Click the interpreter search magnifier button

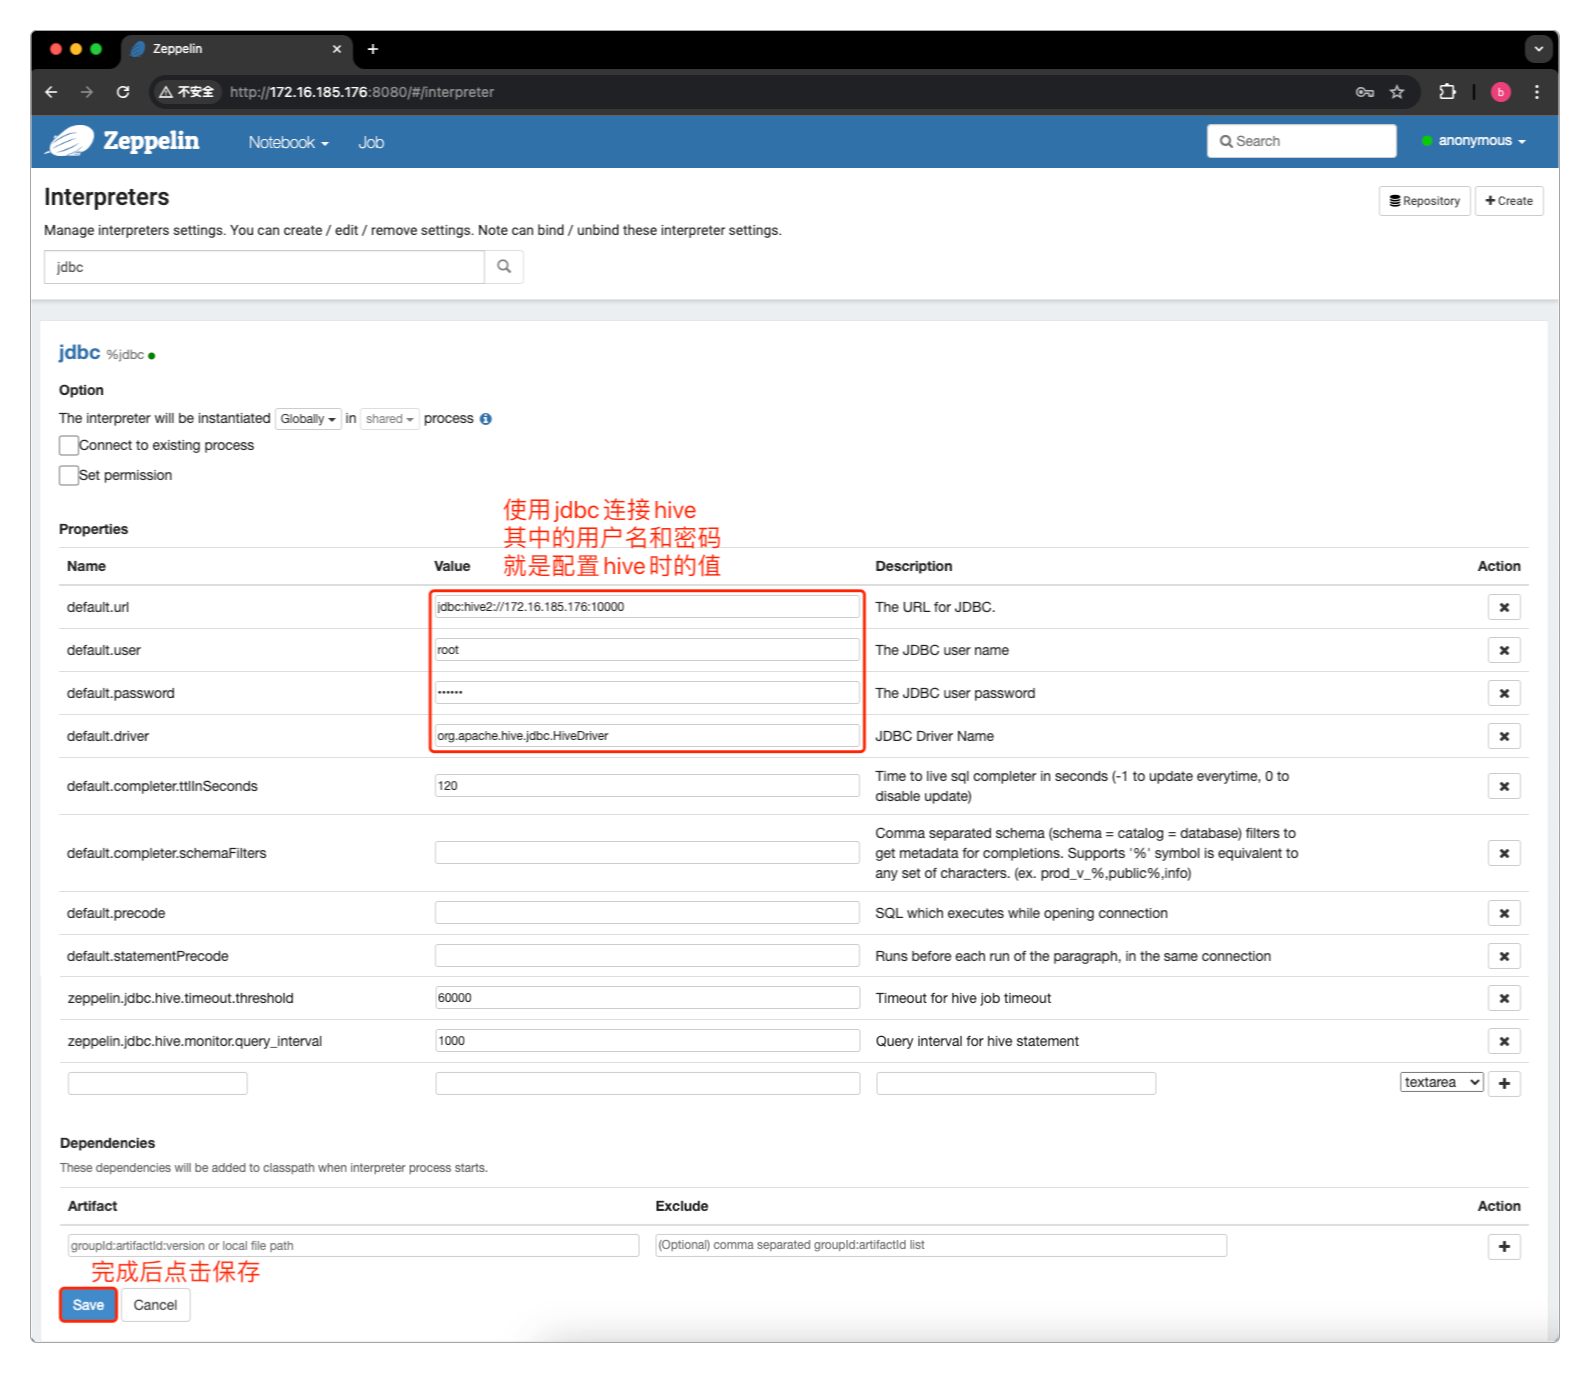[504, 267]
